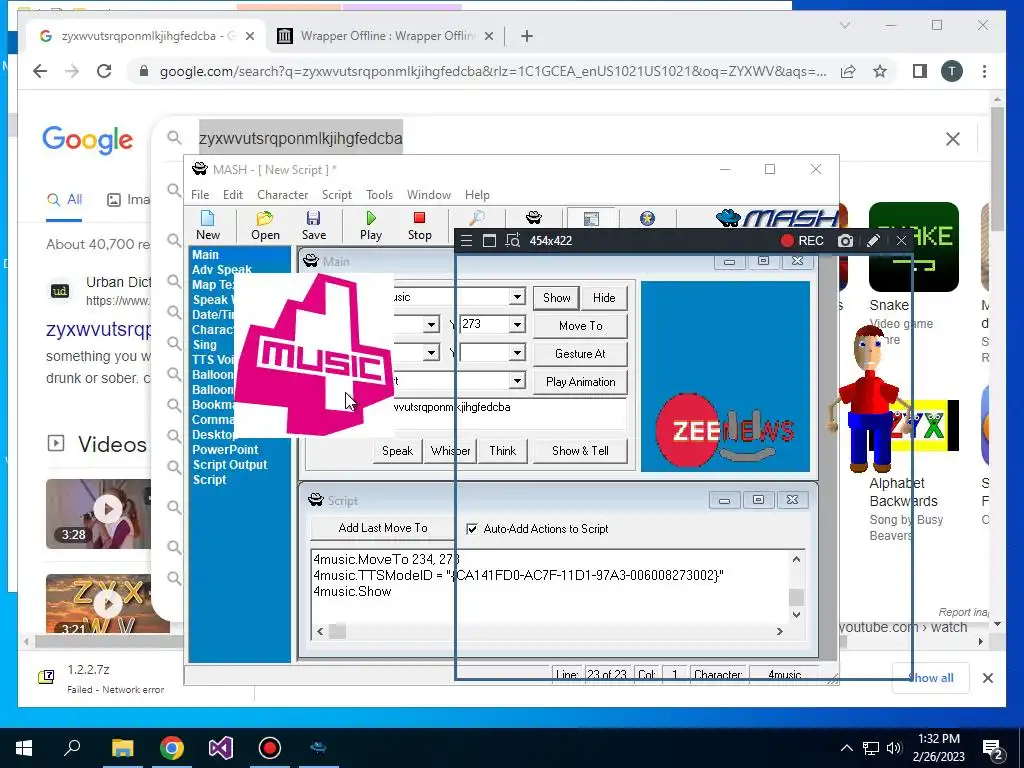Click the character hat icon in MASH toolbar
This screenshot has width=1024, height=768.
tap(534, 217)
